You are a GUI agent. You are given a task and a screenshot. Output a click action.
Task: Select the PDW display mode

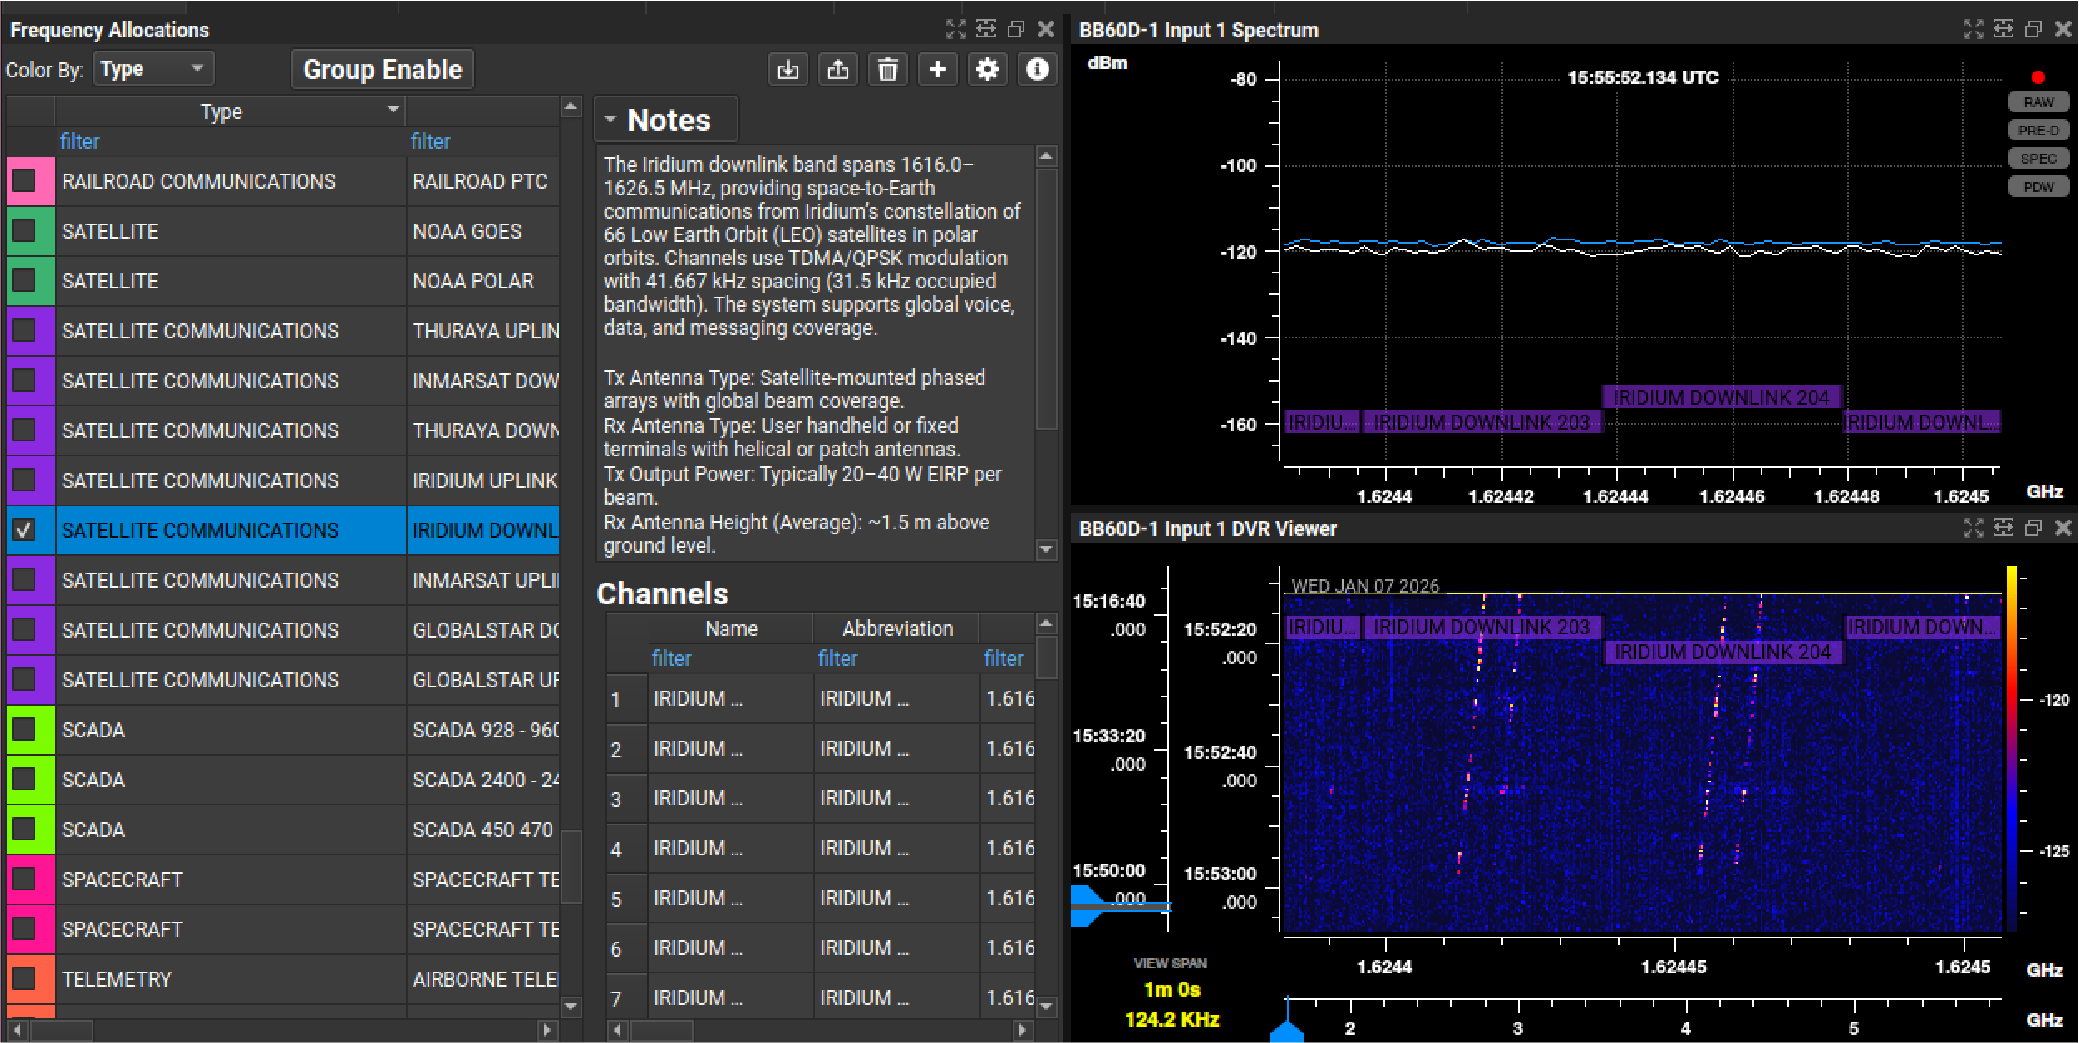coord(2037,187)
